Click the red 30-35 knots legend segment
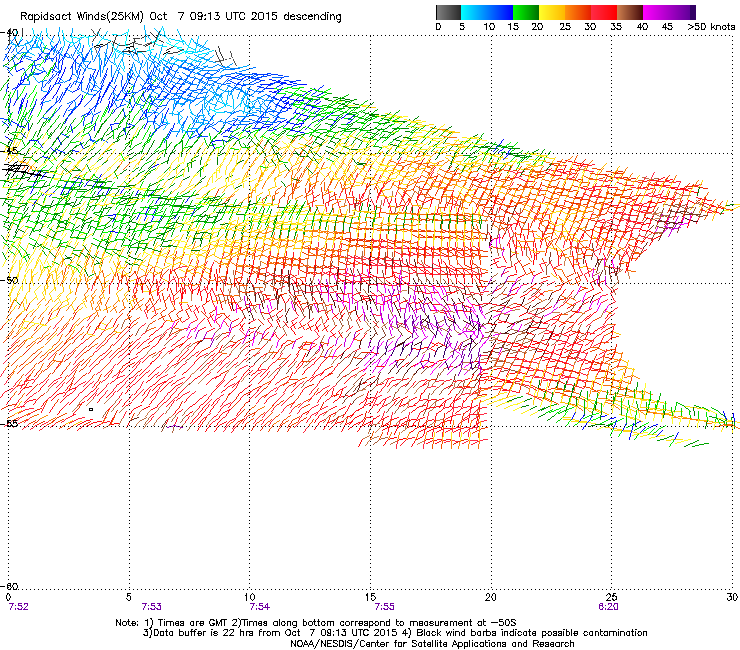The height and width of the screenshot is (650, 740). [x=604, y=12]
